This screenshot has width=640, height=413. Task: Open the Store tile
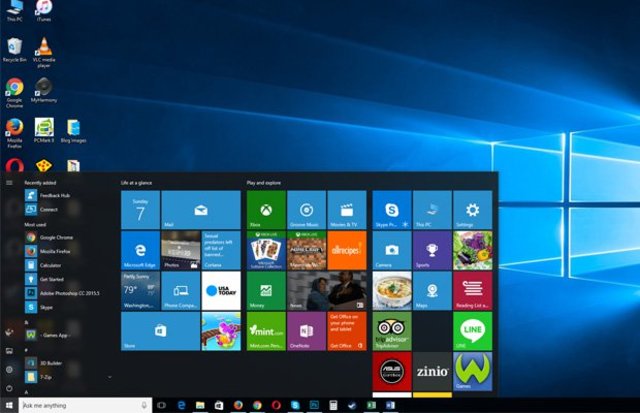tap(160, 331)
